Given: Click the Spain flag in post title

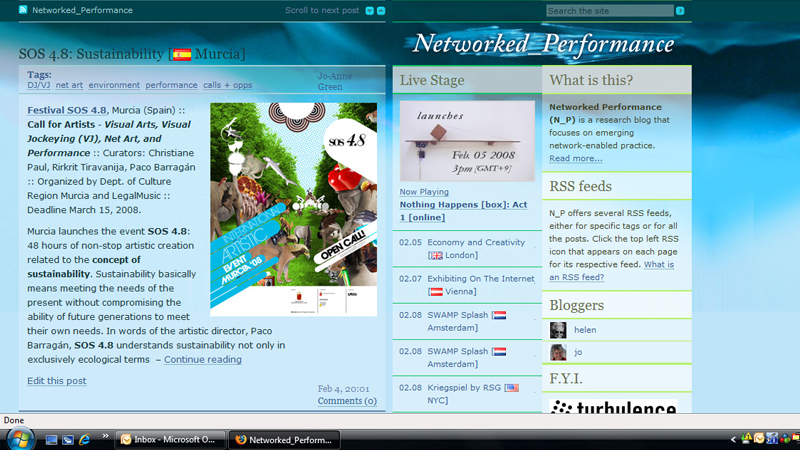Looking at the screenshot, I should coord(182,55).
